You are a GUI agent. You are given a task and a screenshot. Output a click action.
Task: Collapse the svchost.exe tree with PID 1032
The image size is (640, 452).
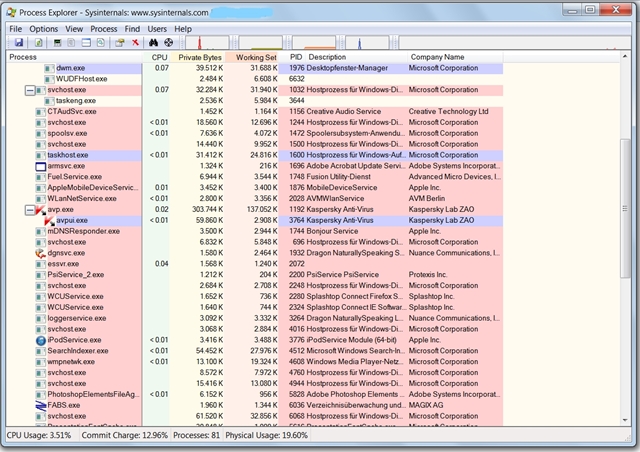point(30,90)
